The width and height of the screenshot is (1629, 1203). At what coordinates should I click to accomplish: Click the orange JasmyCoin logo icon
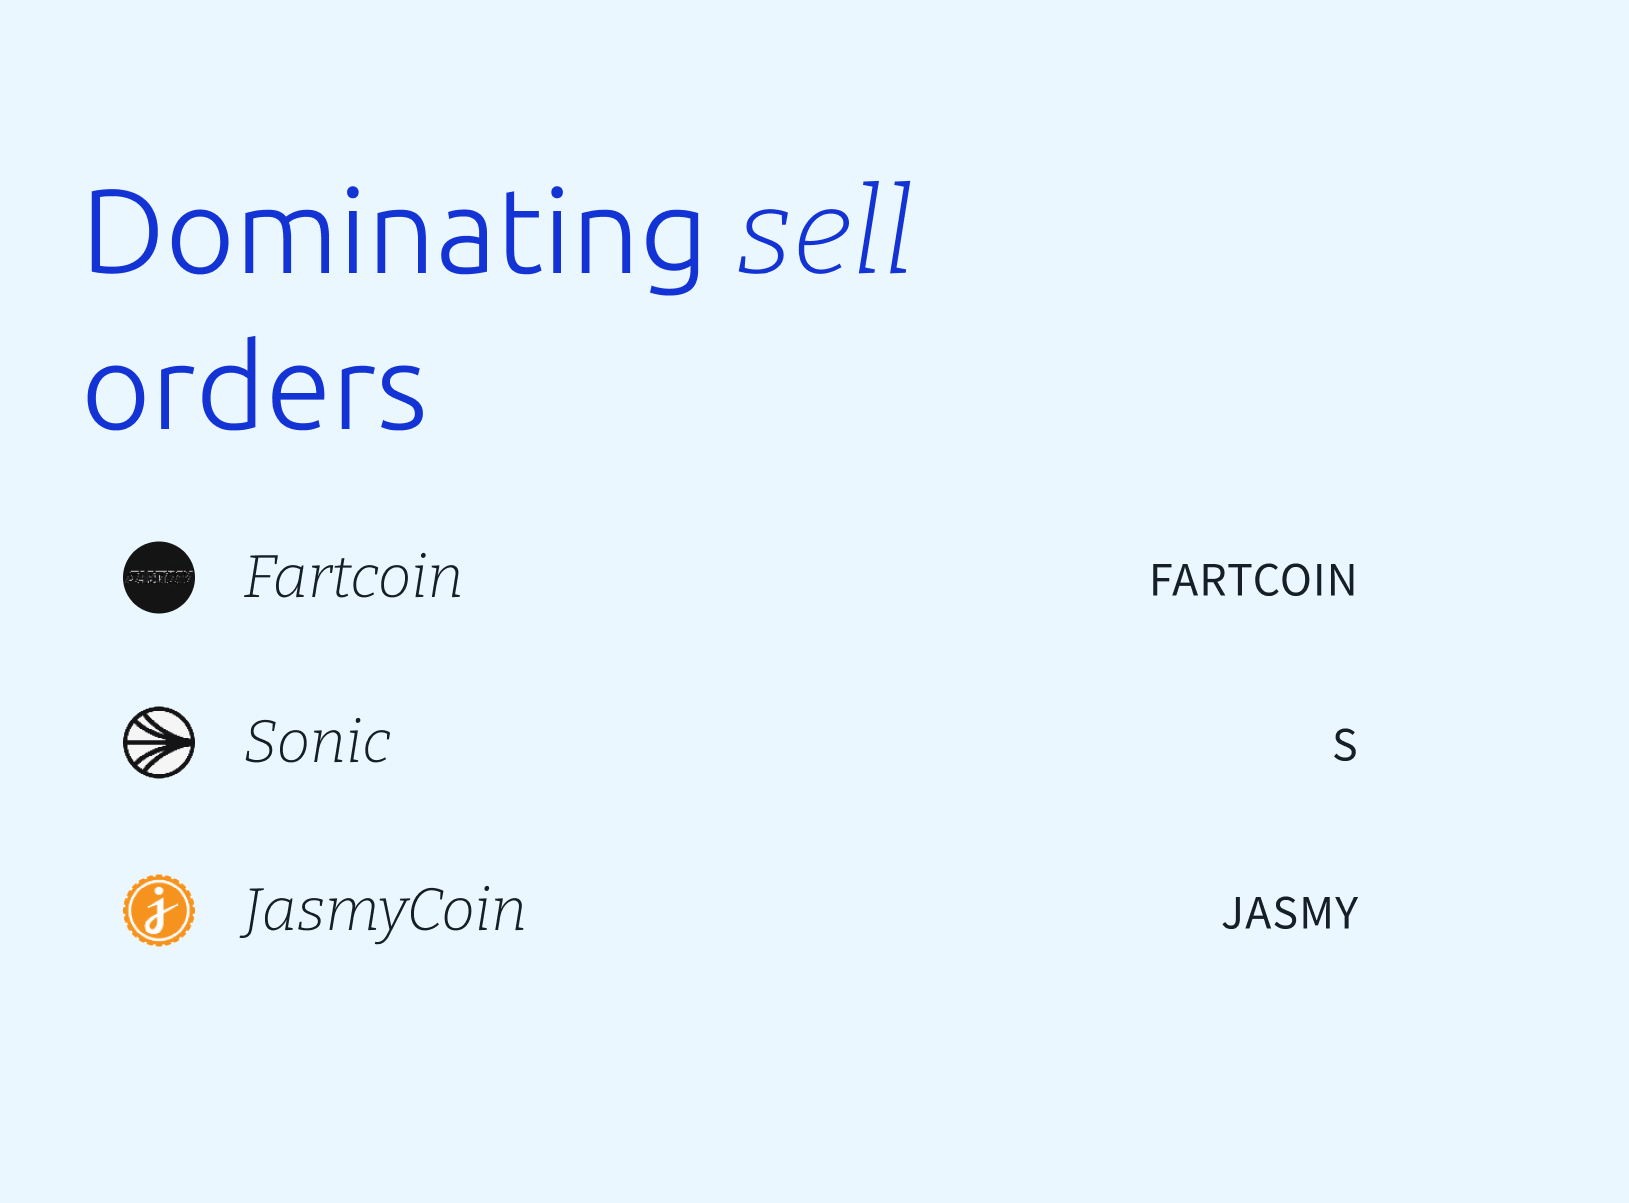pos(159,910)
